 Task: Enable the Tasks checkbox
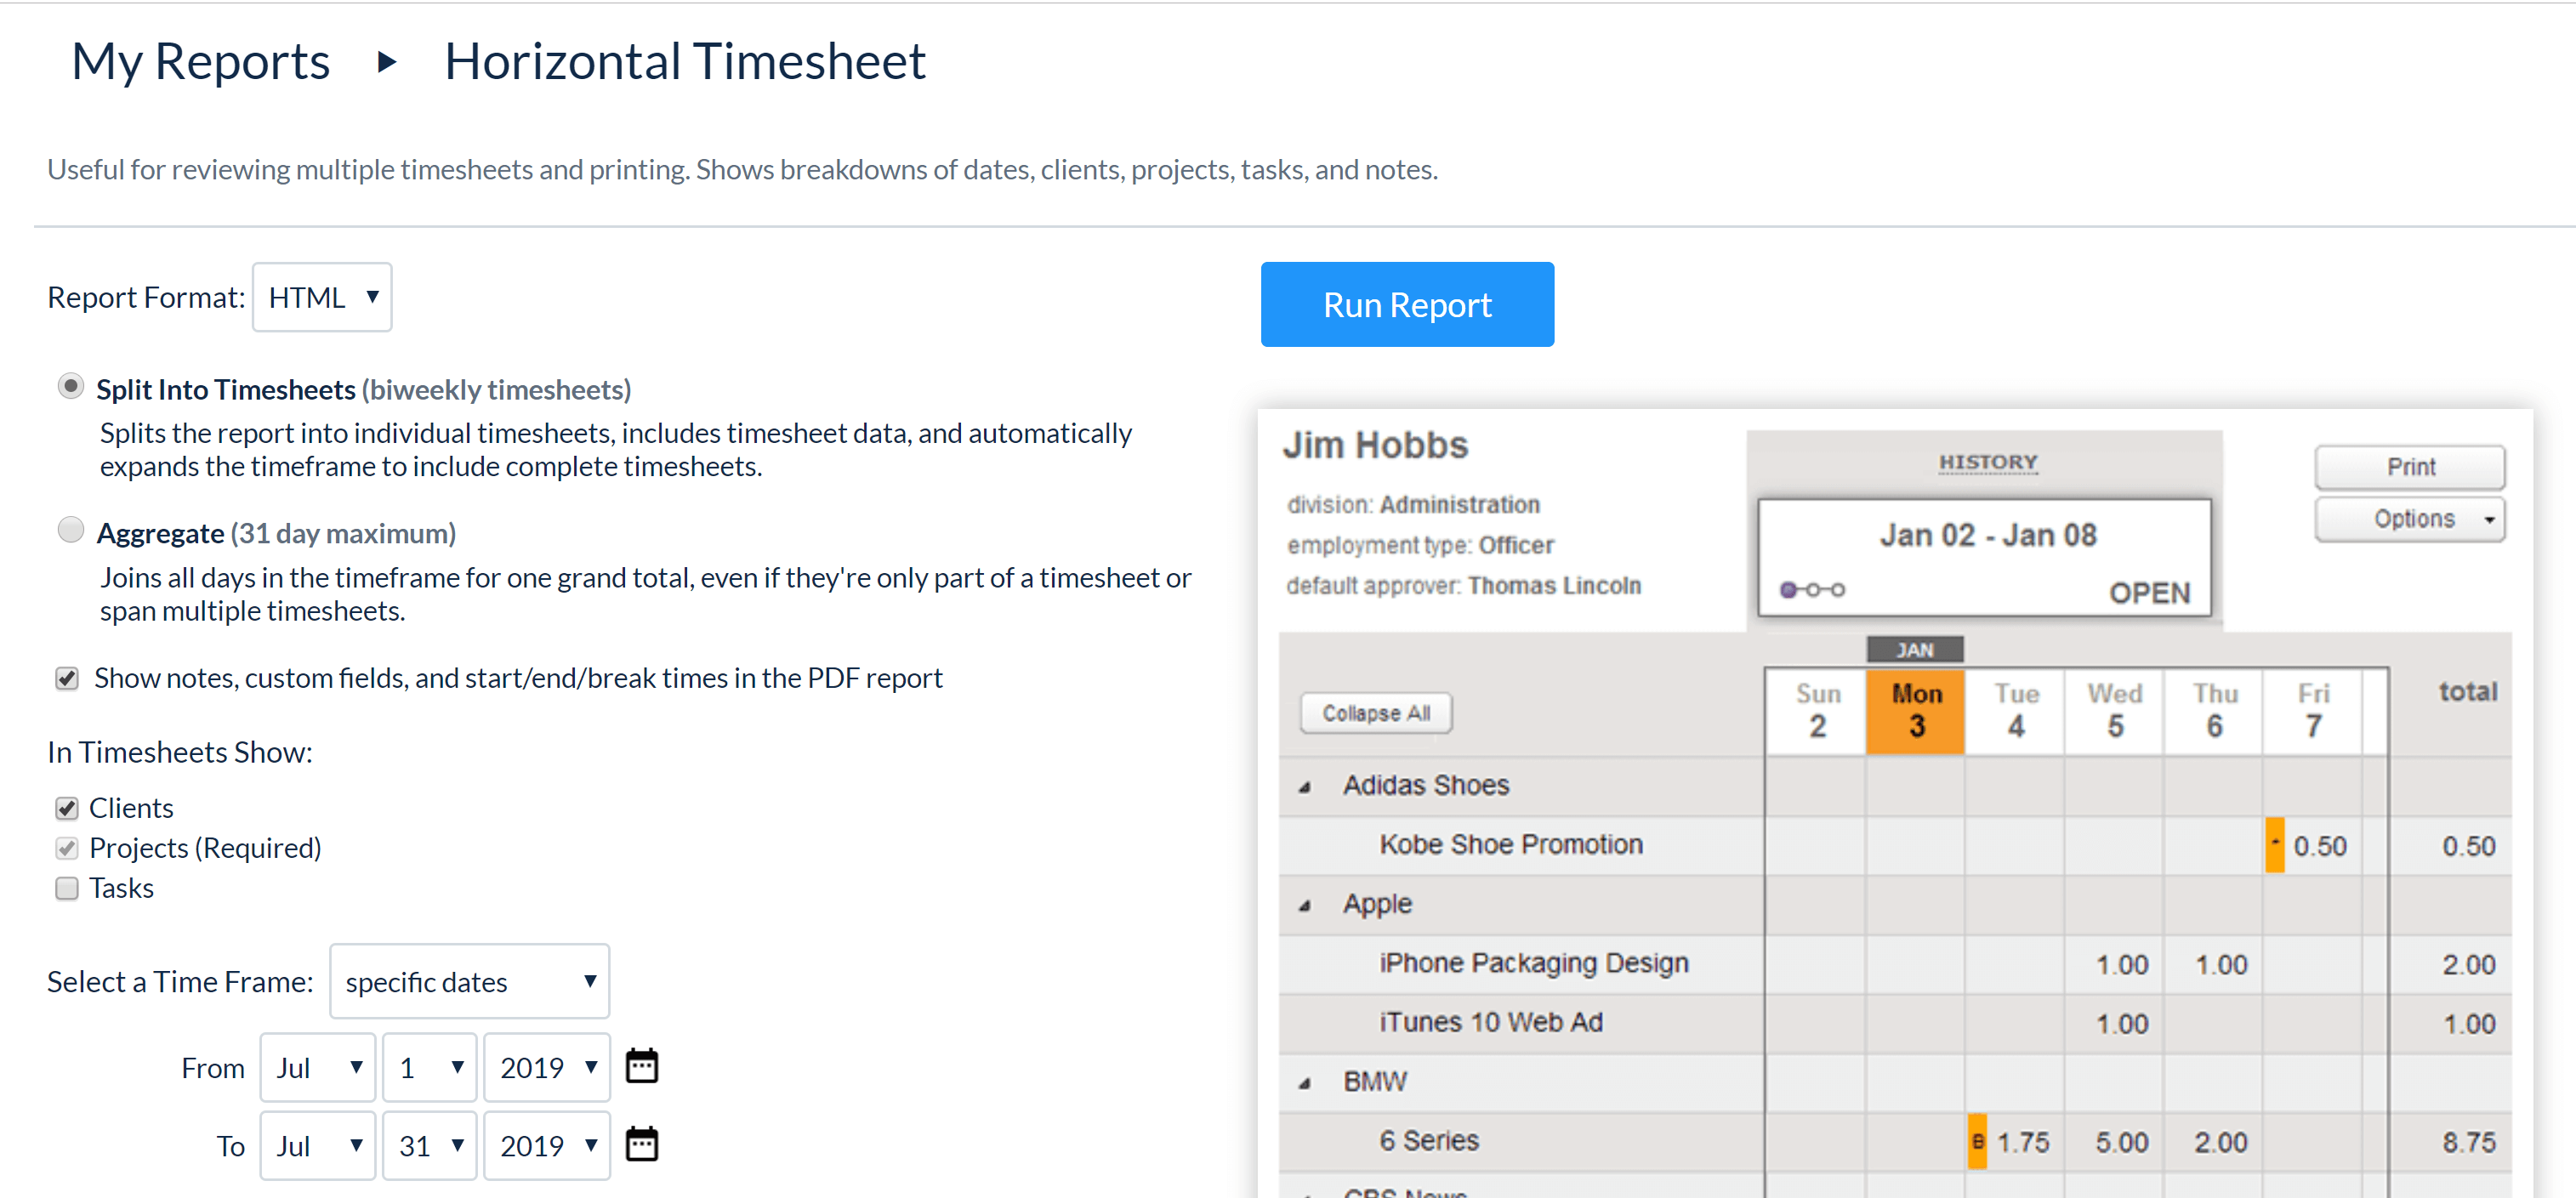66,888
